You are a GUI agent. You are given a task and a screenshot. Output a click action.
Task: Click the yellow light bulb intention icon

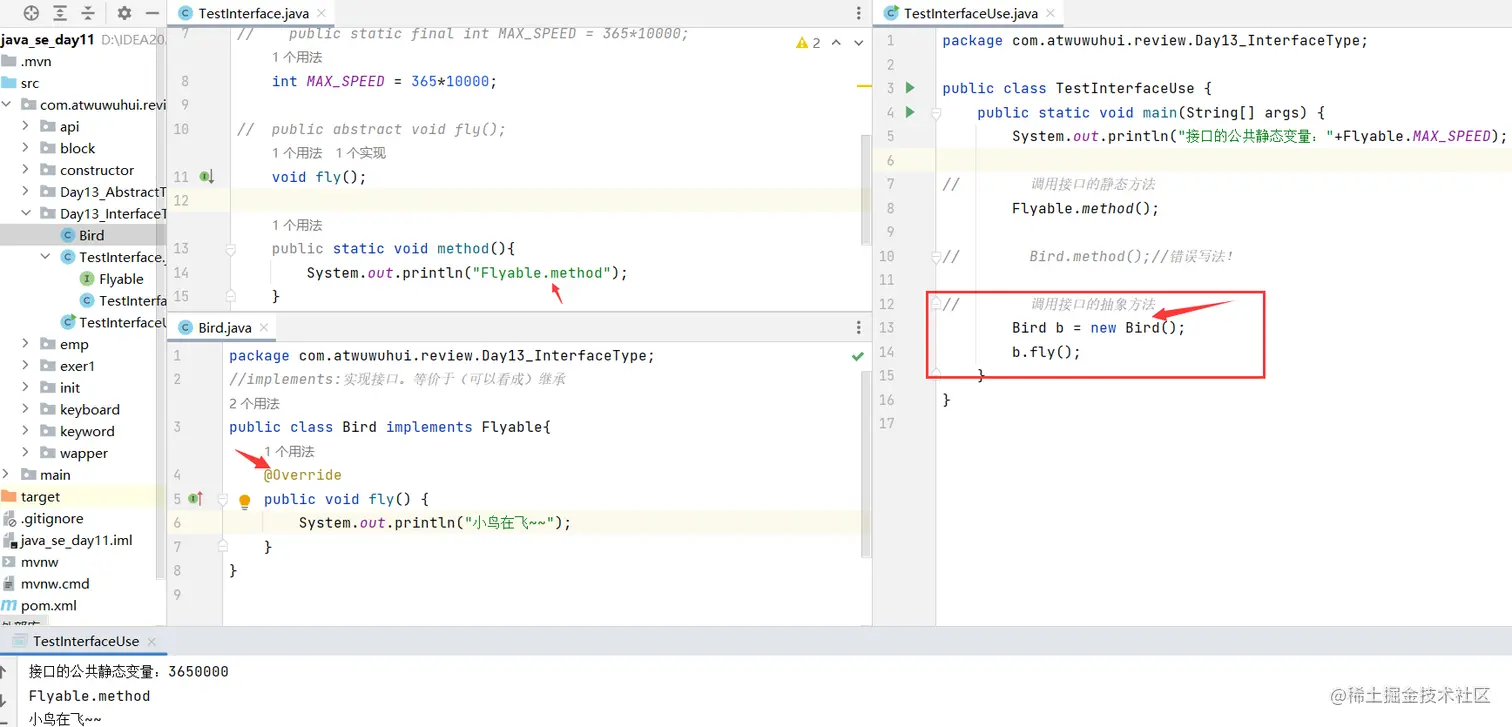[244, 501]
